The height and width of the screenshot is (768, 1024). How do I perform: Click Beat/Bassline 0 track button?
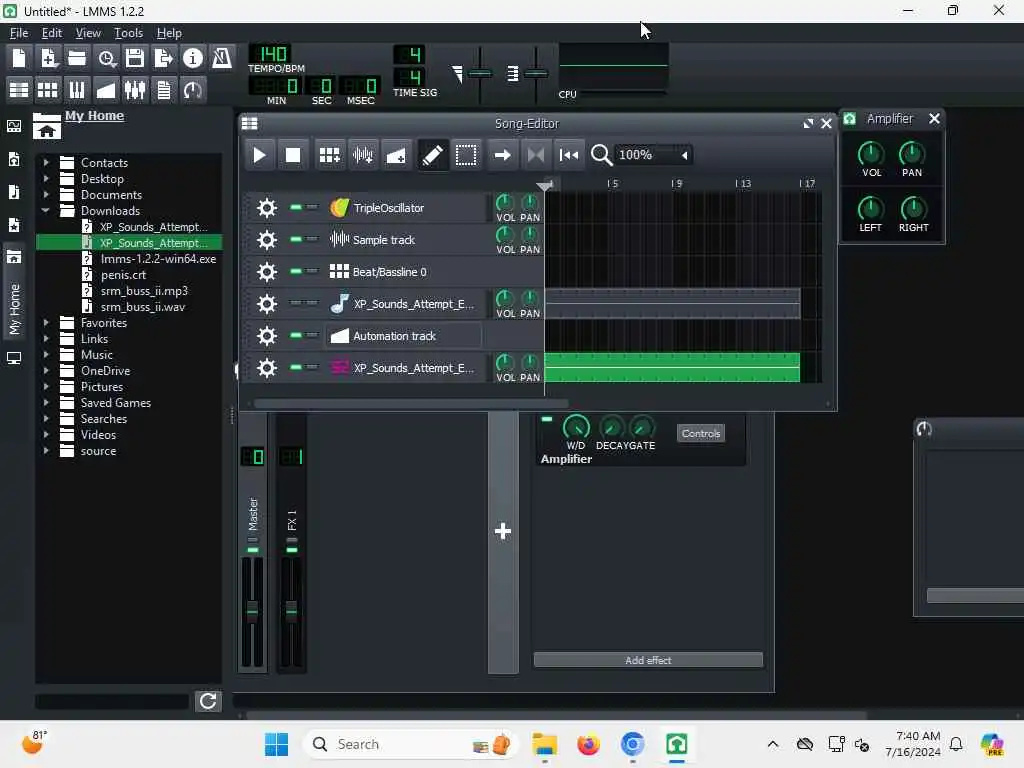click(404, 272)
